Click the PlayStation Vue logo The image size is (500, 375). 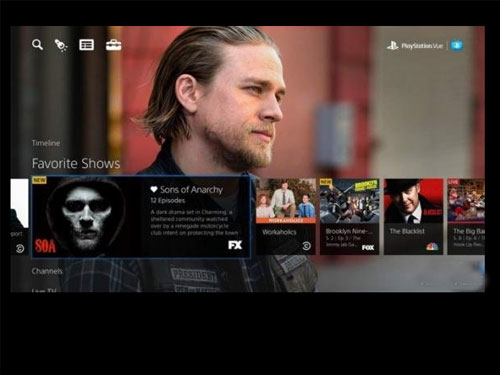coord(415,46)
